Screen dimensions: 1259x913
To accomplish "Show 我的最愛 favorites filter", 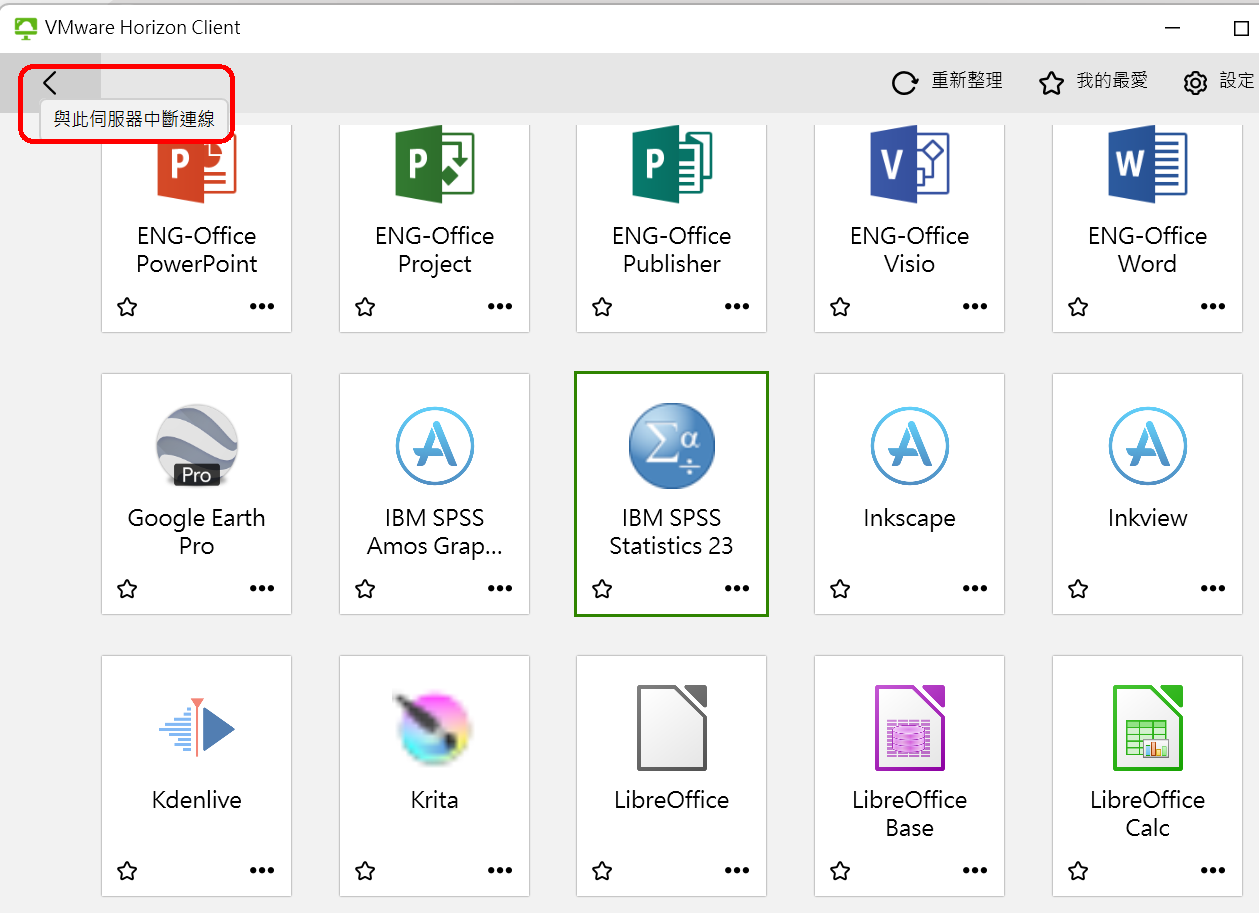I will (x=1092, y=82).
